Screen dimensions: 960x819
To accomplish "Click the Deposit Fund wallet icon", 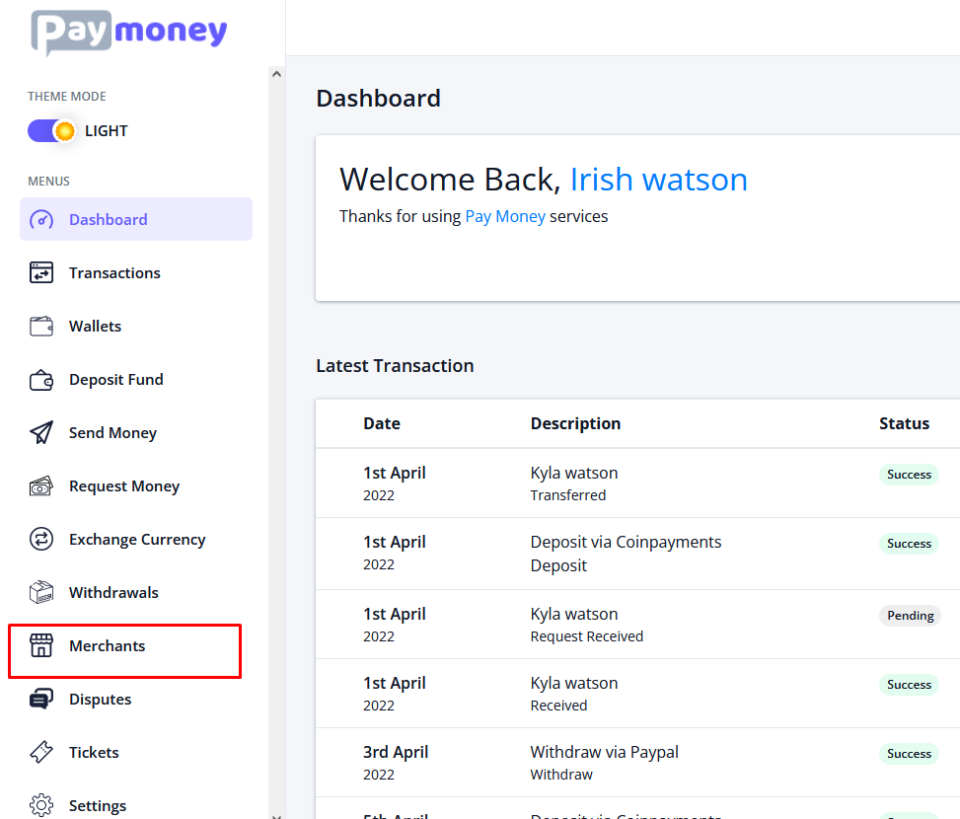I will click(x=41, y=380).
